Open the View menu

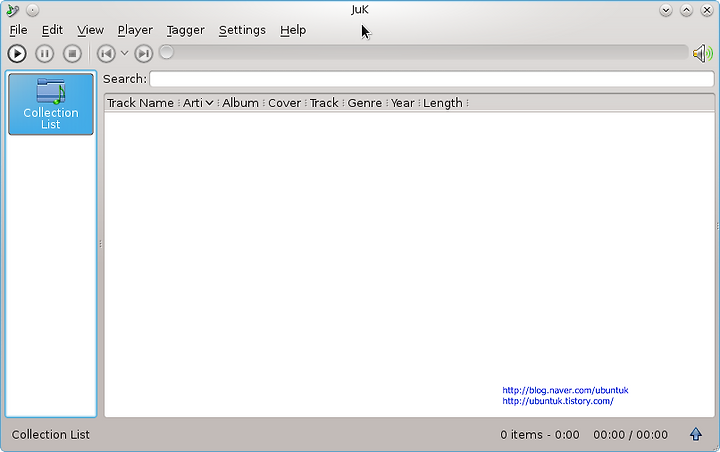pyautogui.click(x=90, y=30)
